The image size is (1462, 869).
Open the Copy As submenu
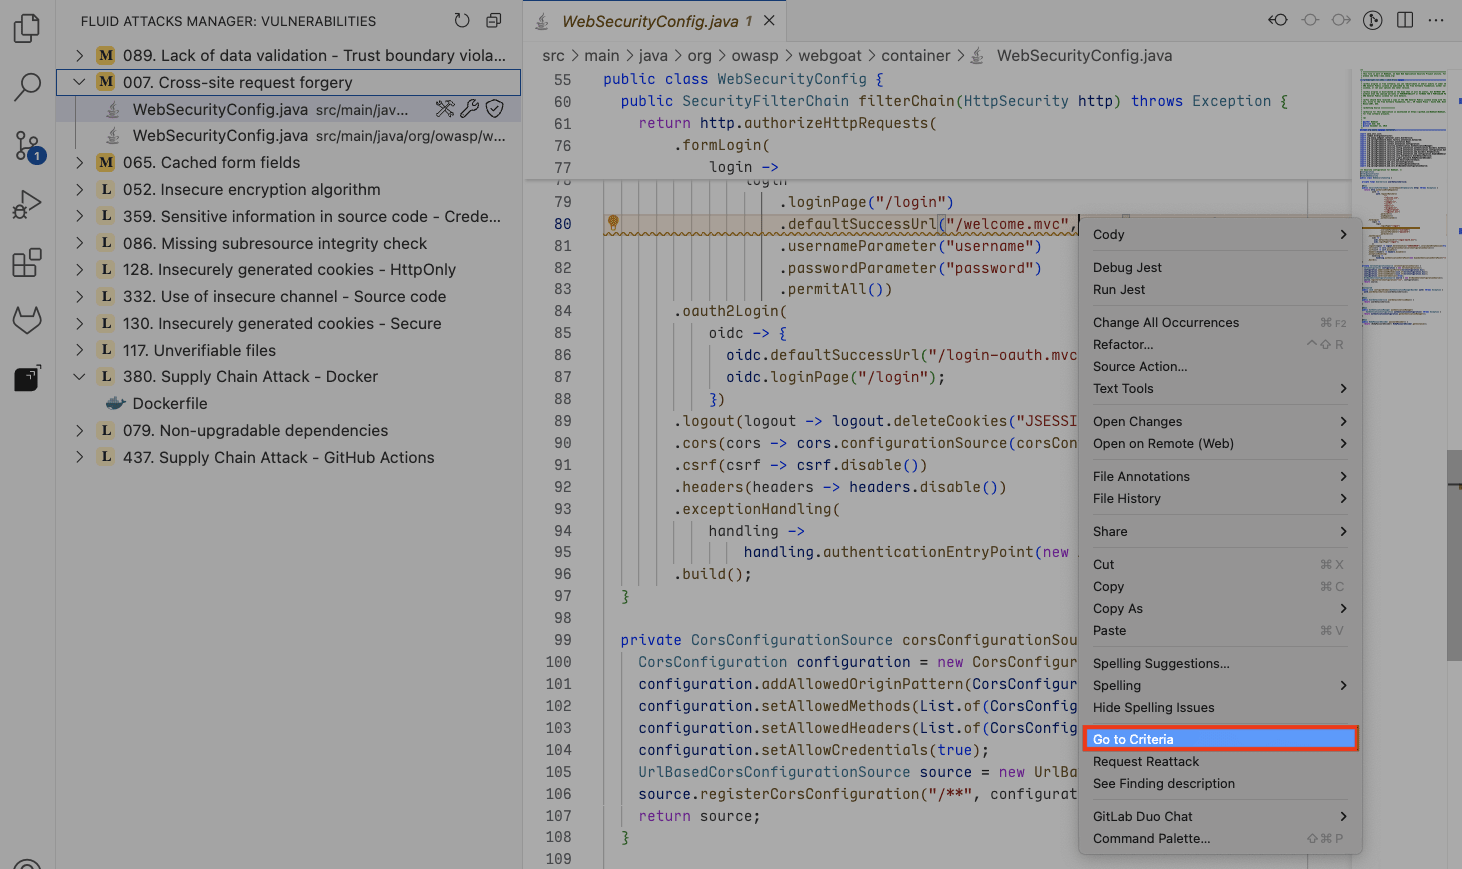click(x=1220, y=608)
